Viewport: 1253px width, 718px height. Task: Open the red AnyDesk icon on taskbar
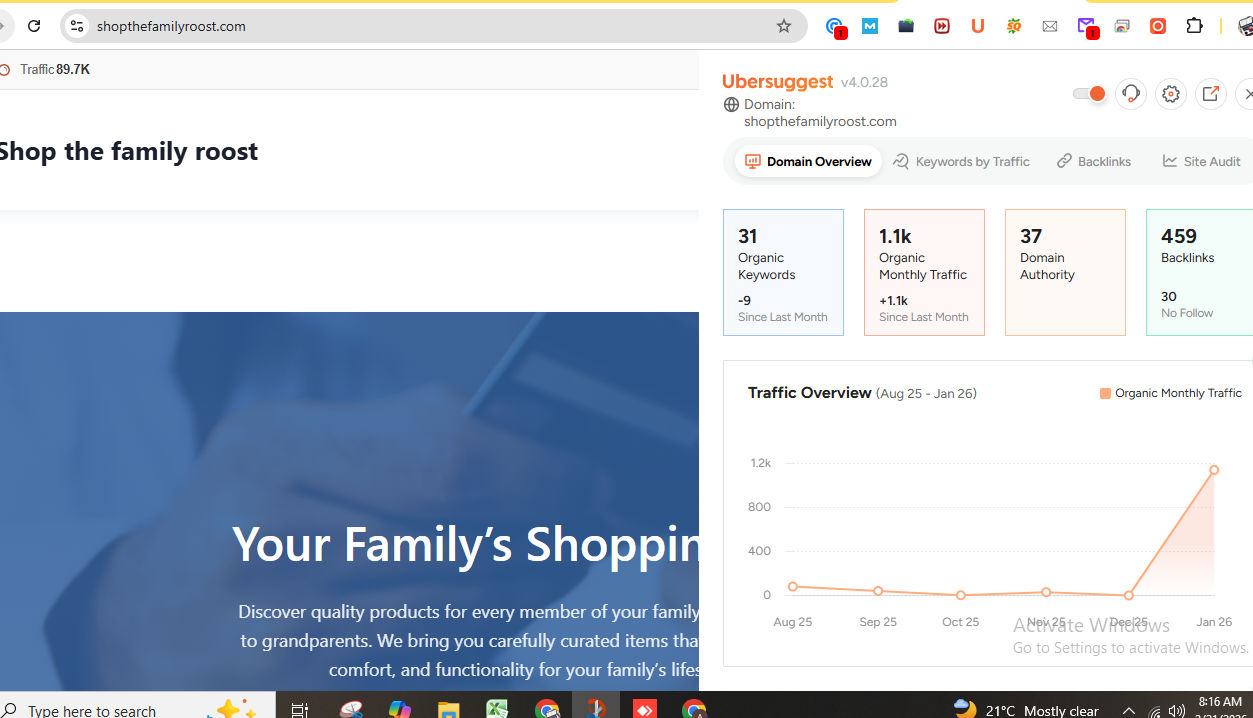pyautogui.click(x=645, y=710)
